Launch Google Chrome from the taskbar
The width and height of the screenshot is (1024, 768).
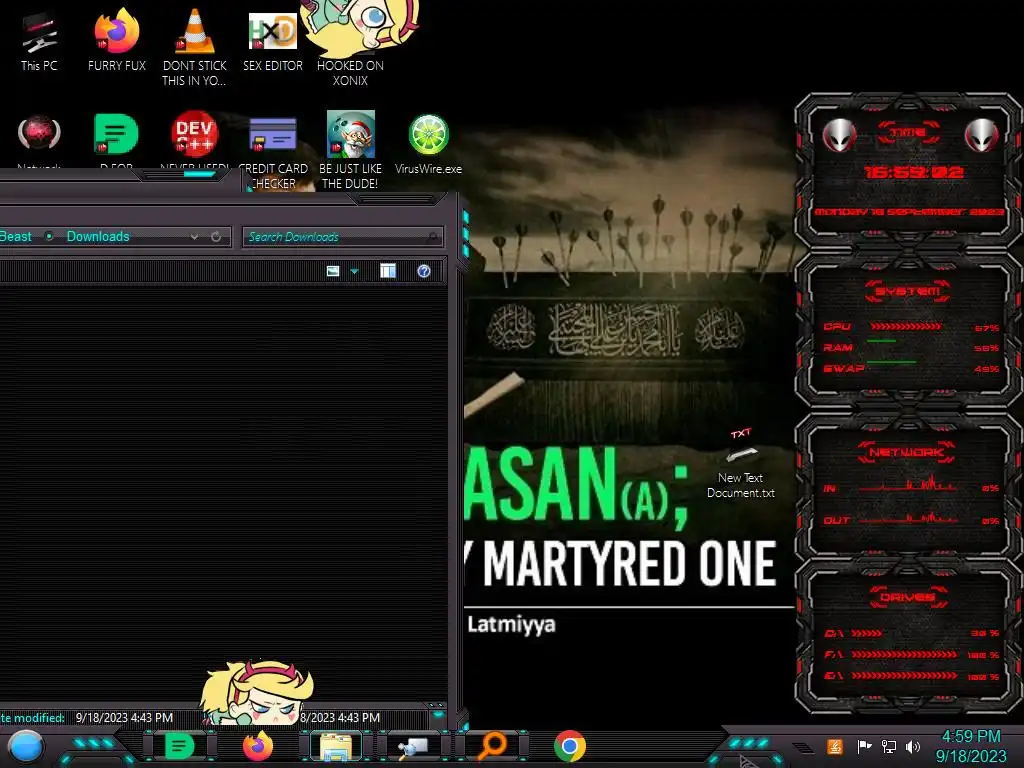coord(569,746)
